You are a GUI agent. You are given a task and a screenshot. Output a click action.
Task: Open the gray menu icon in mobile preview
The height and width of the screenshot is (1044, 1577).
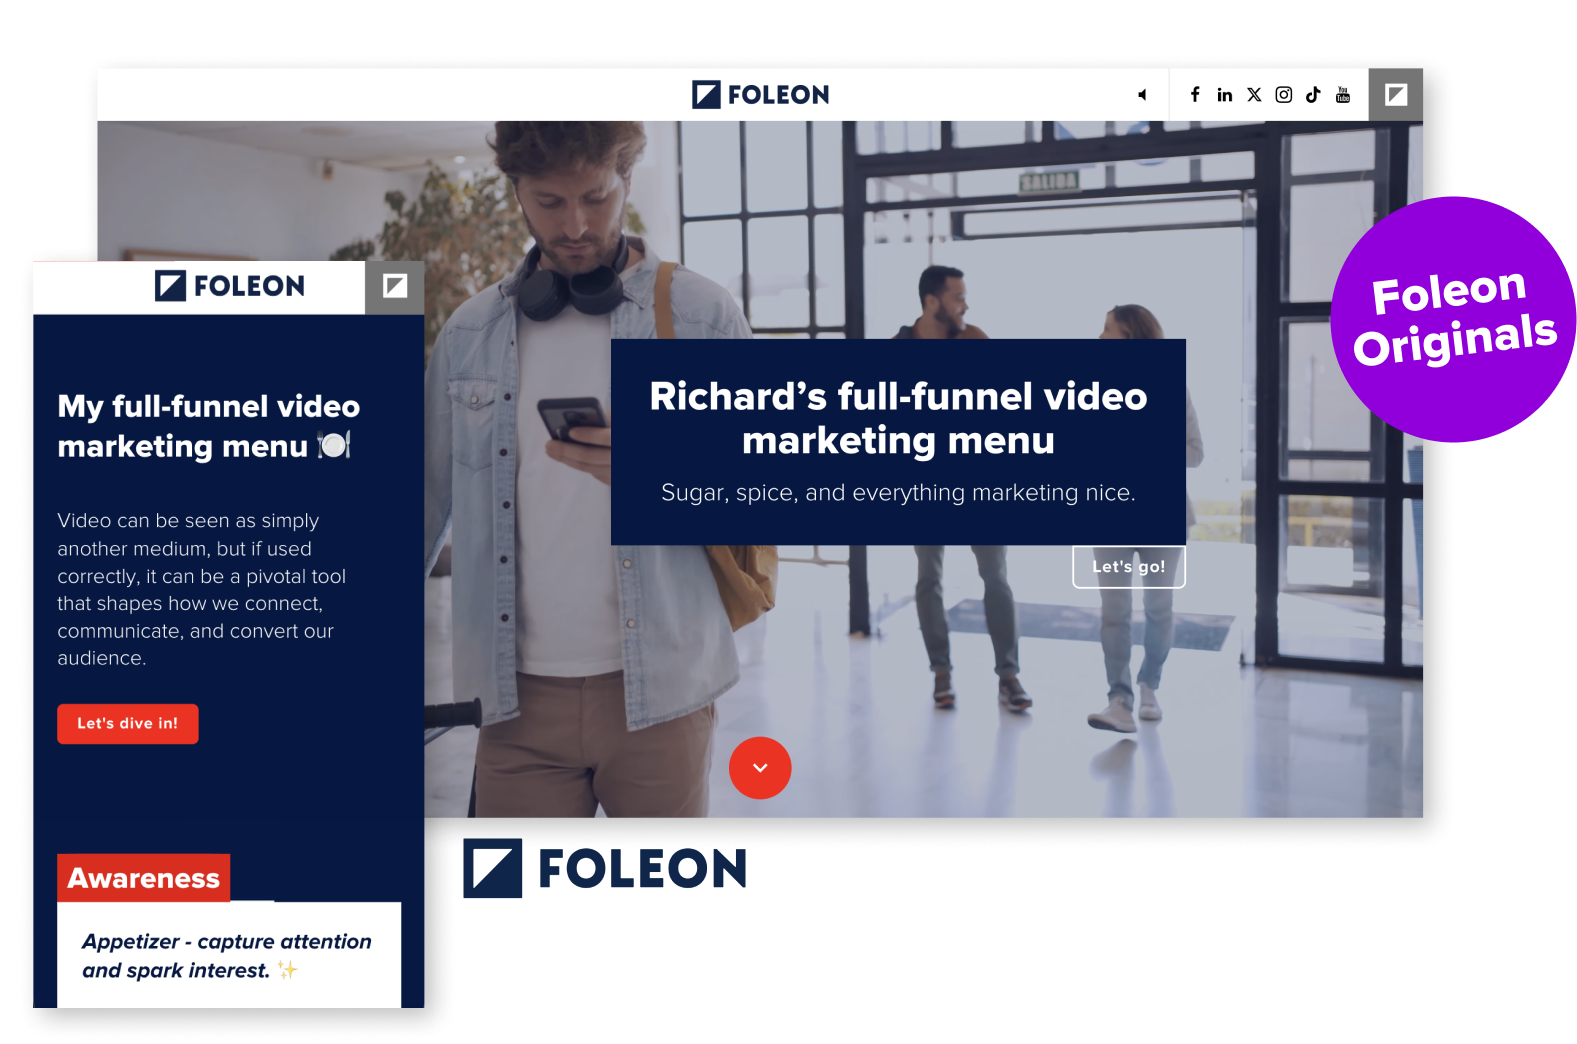click(395, 287)
